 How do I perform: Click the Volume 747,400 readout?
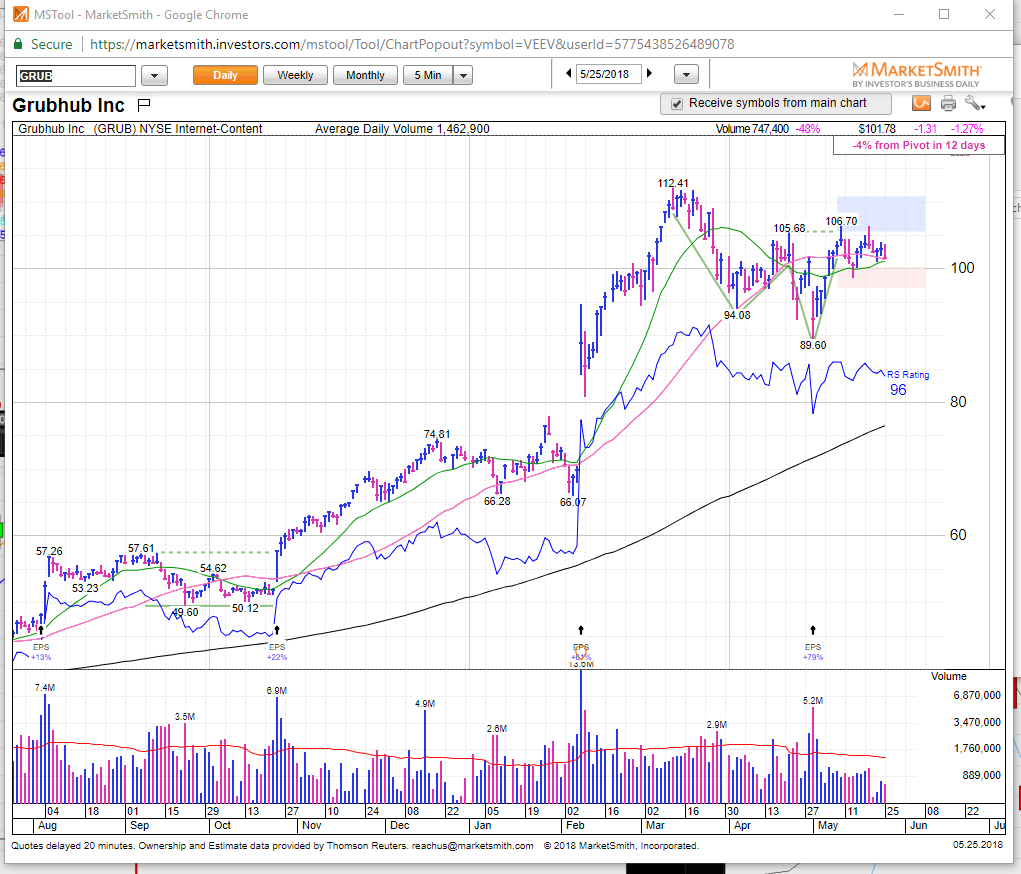tap(752, 129)
